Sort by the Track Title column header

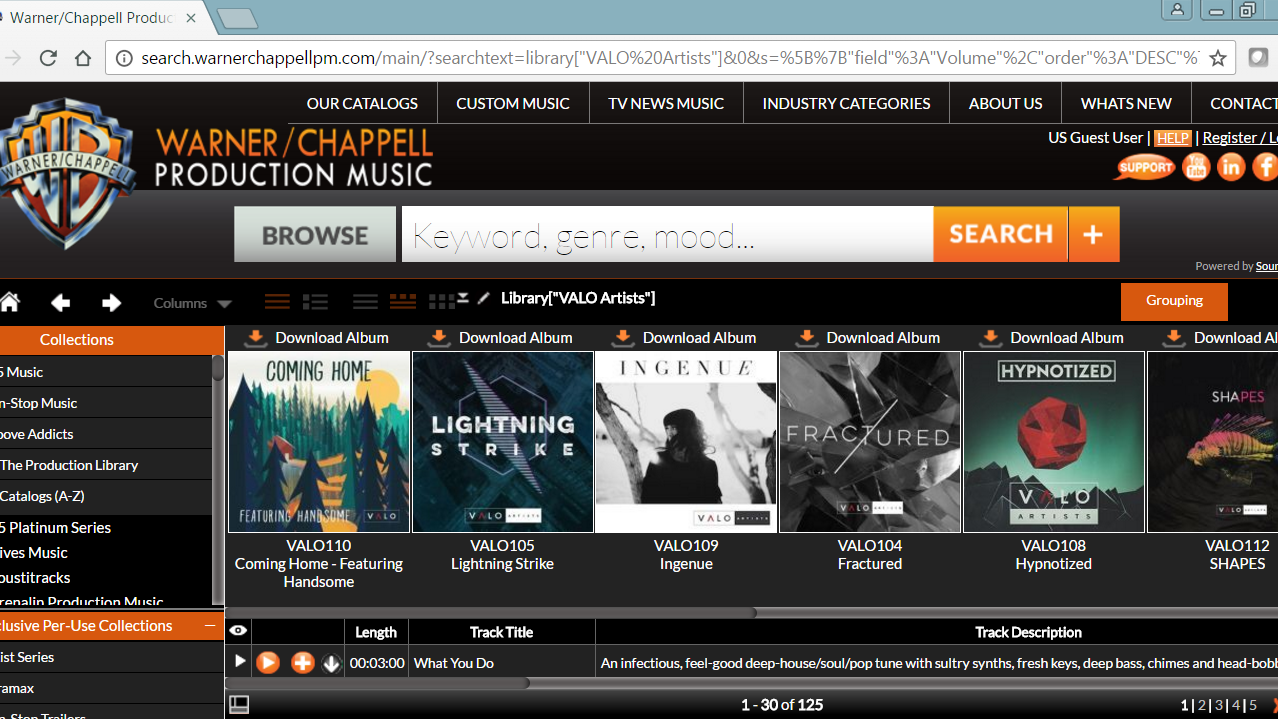(501, 632)
